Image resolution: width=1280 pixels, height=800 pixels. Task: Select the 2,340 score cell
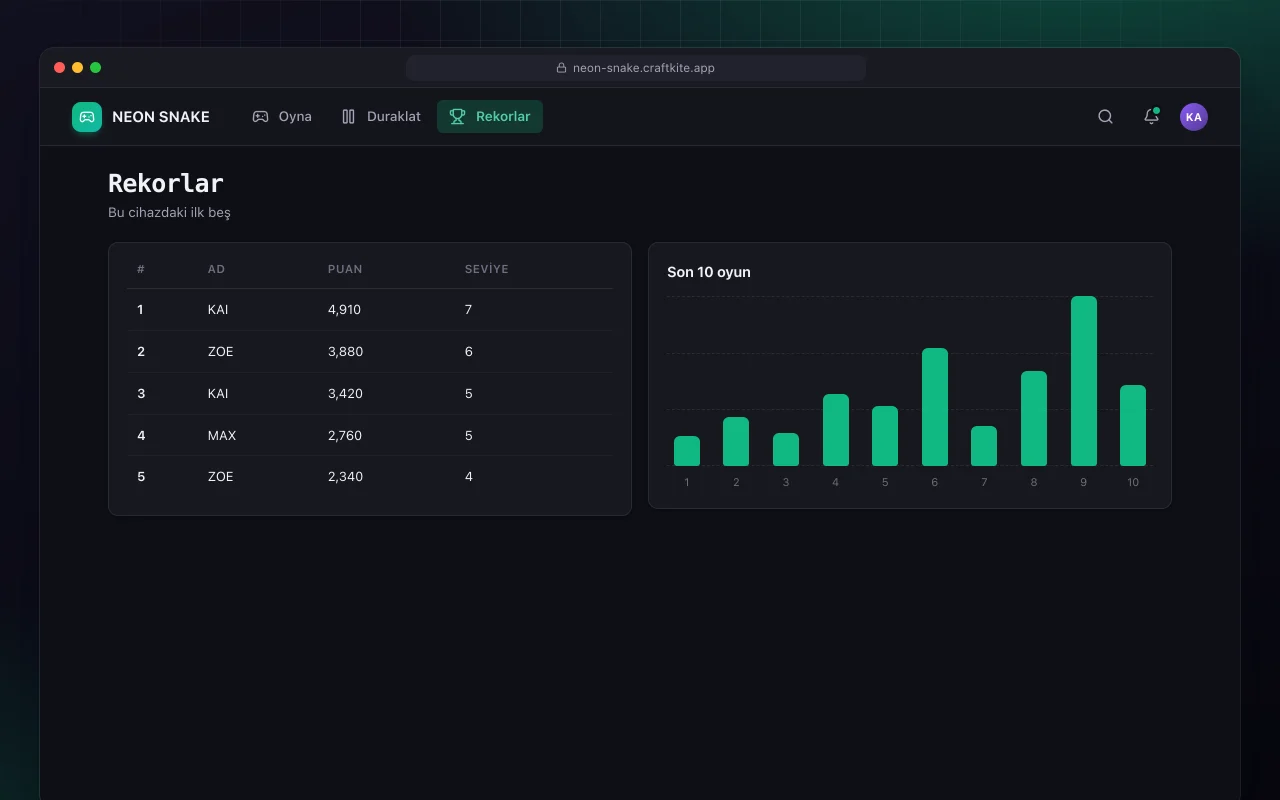point(345,477)
